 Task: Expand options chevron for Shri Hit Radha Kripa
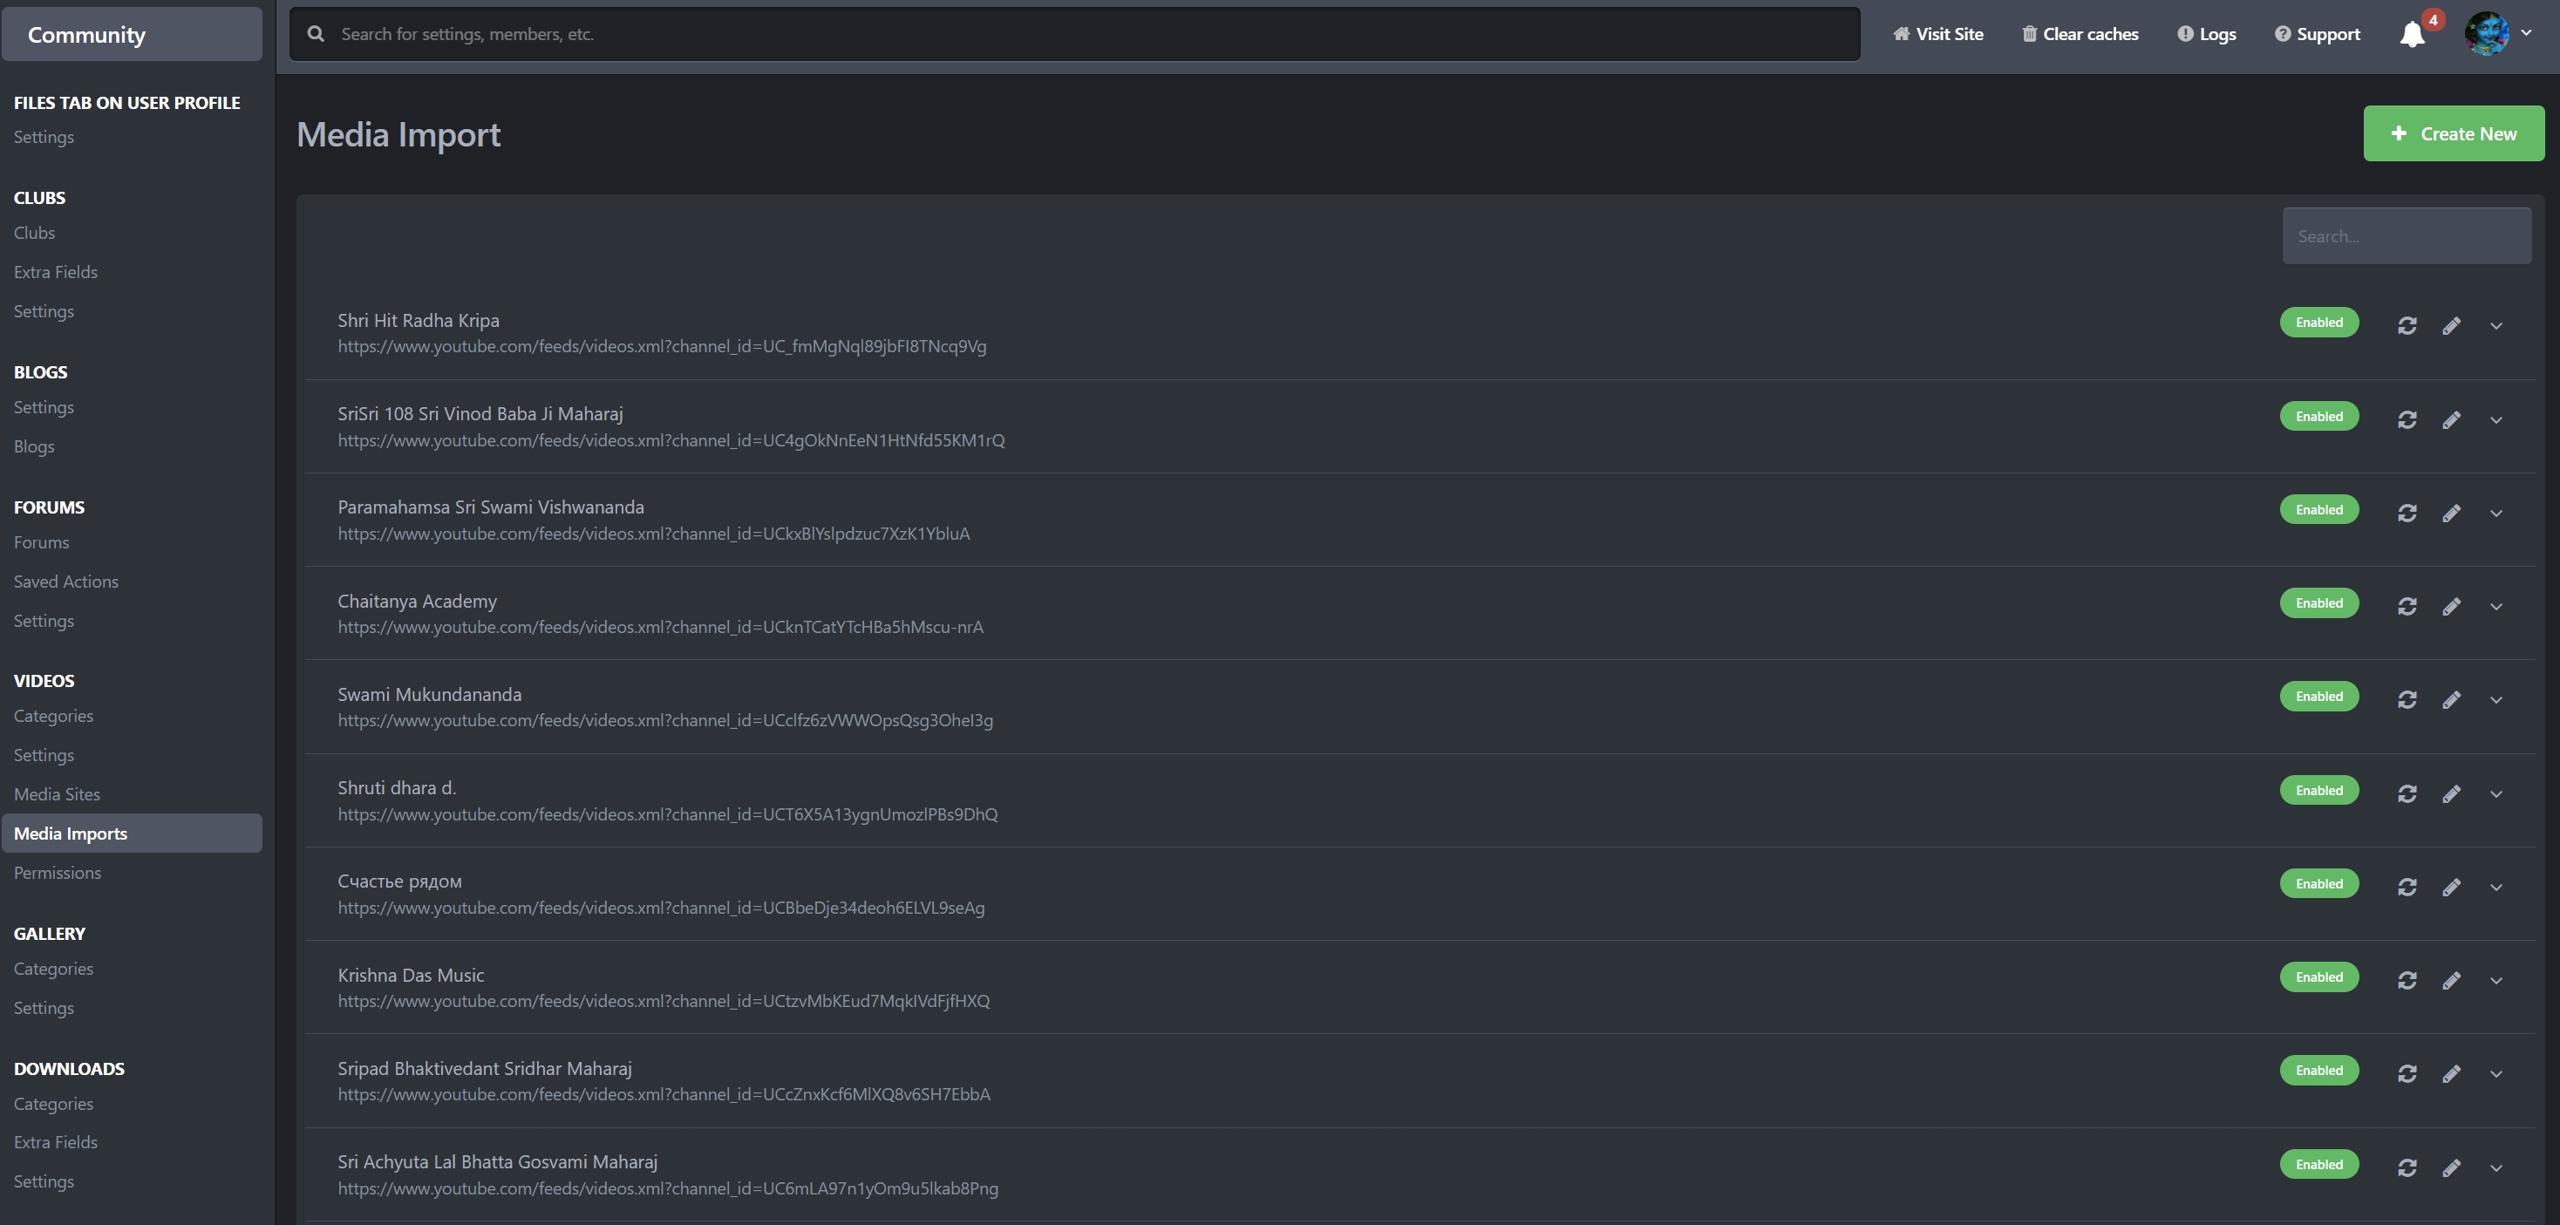[2495, 326]
